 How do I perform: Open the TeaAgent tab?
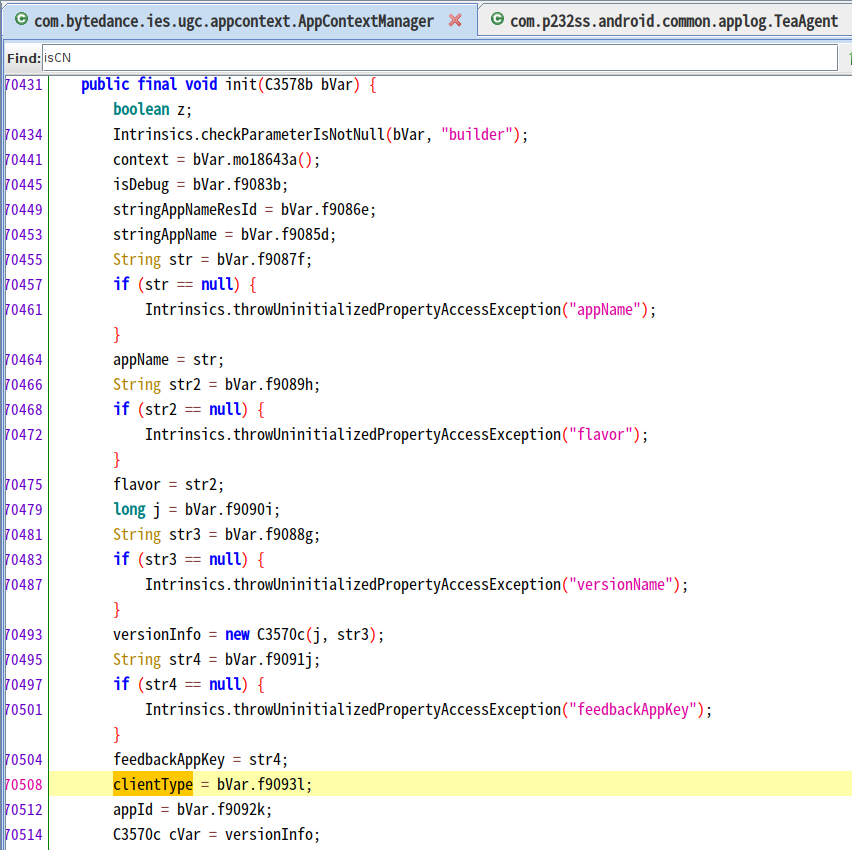(673, 21)
